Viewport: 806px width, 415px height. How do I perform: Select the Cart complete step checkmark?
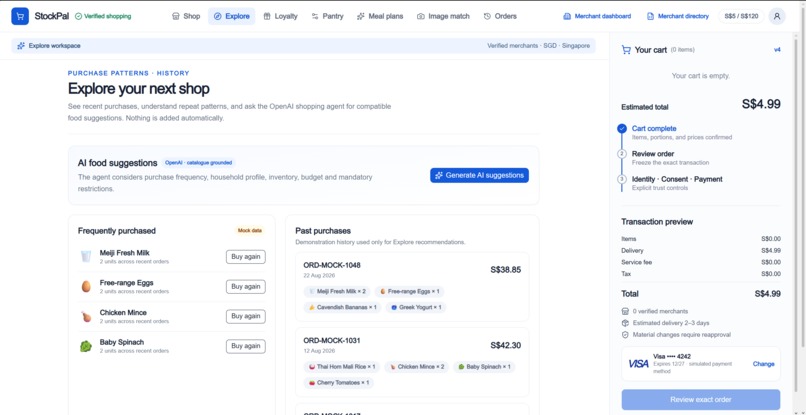click(622, 129)
